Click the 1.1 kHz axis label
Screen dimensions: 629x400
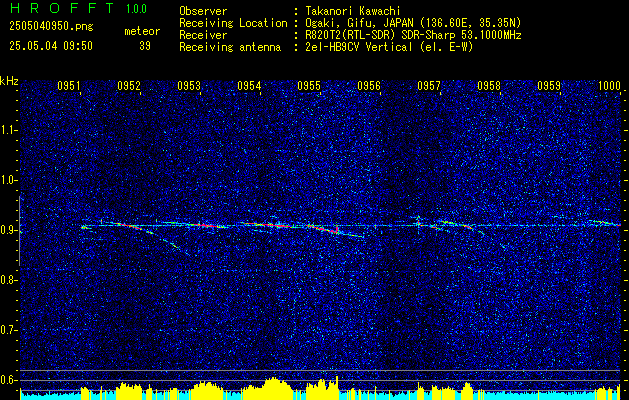coord(9,130)
